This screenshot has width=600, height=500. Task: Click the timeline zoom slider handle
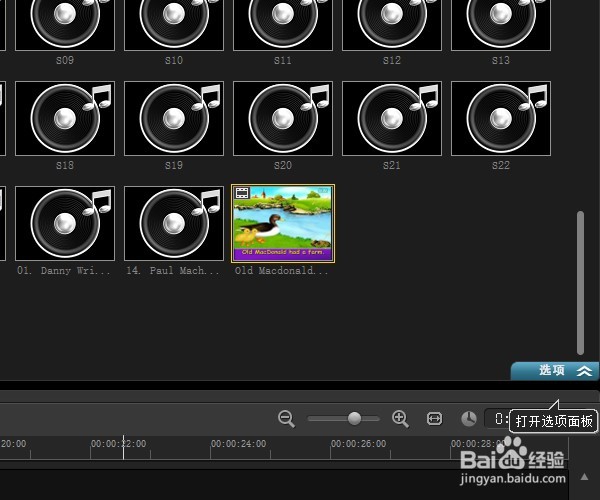click(354, 418)
